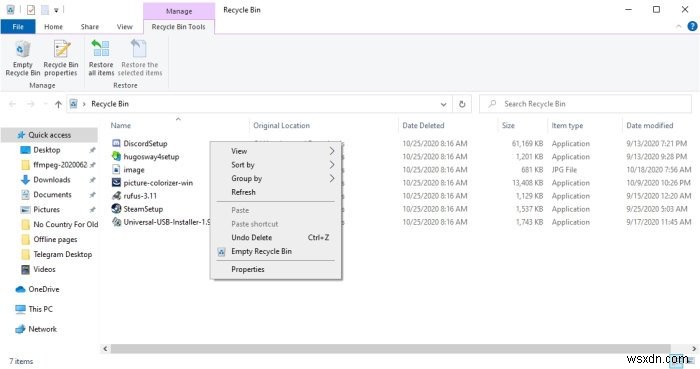Screen dimensions: 700x369
Task: Click the Empty Recycle Bin ribbon icon
Action: pos(22,49)
